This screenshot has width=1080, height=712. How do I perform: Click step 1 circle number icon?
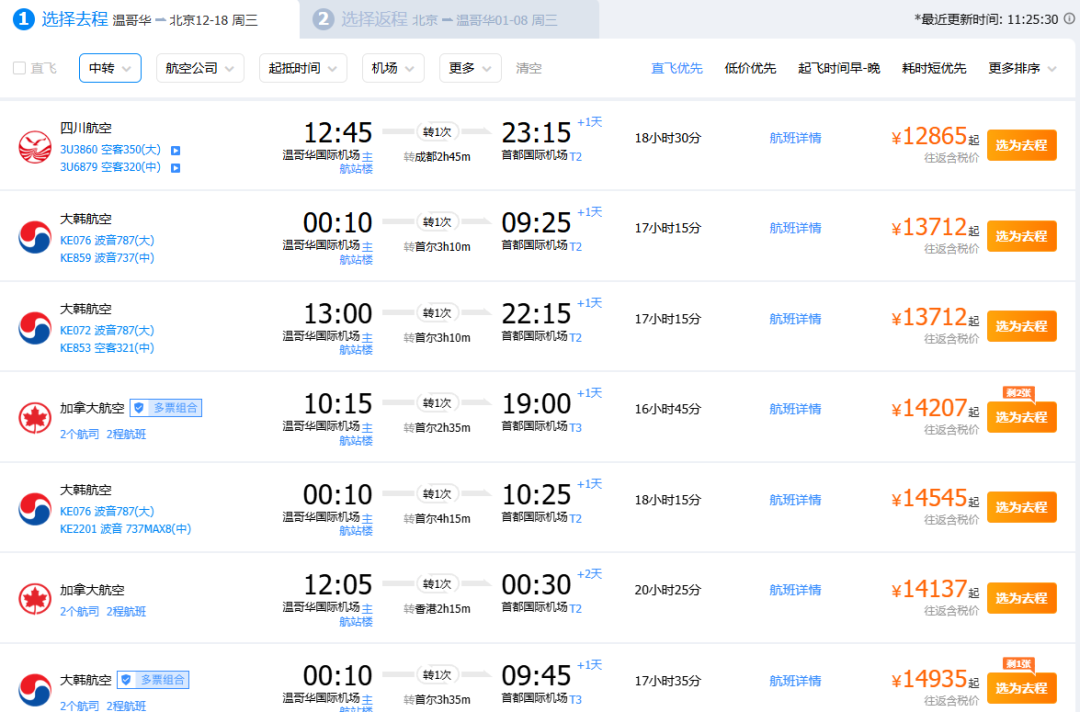click(x=23, y=19)
